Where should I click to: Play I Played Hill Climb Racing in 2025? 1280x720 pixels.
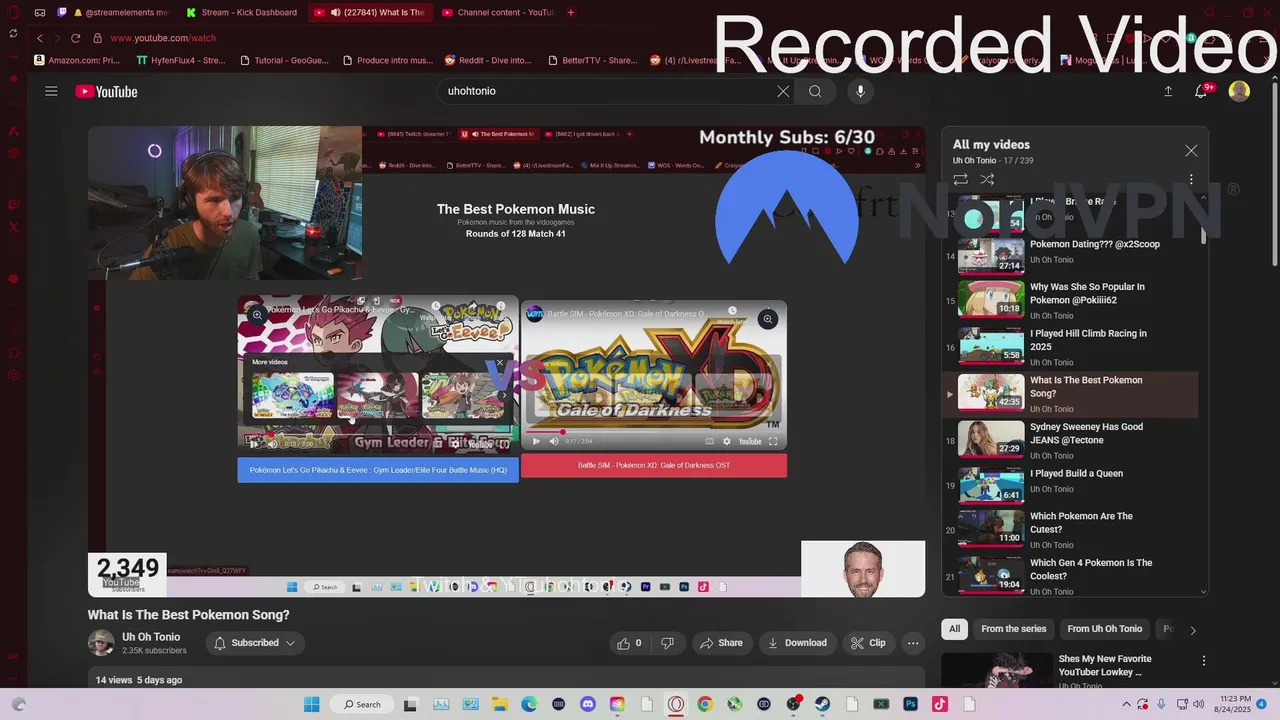[1070, 347]
